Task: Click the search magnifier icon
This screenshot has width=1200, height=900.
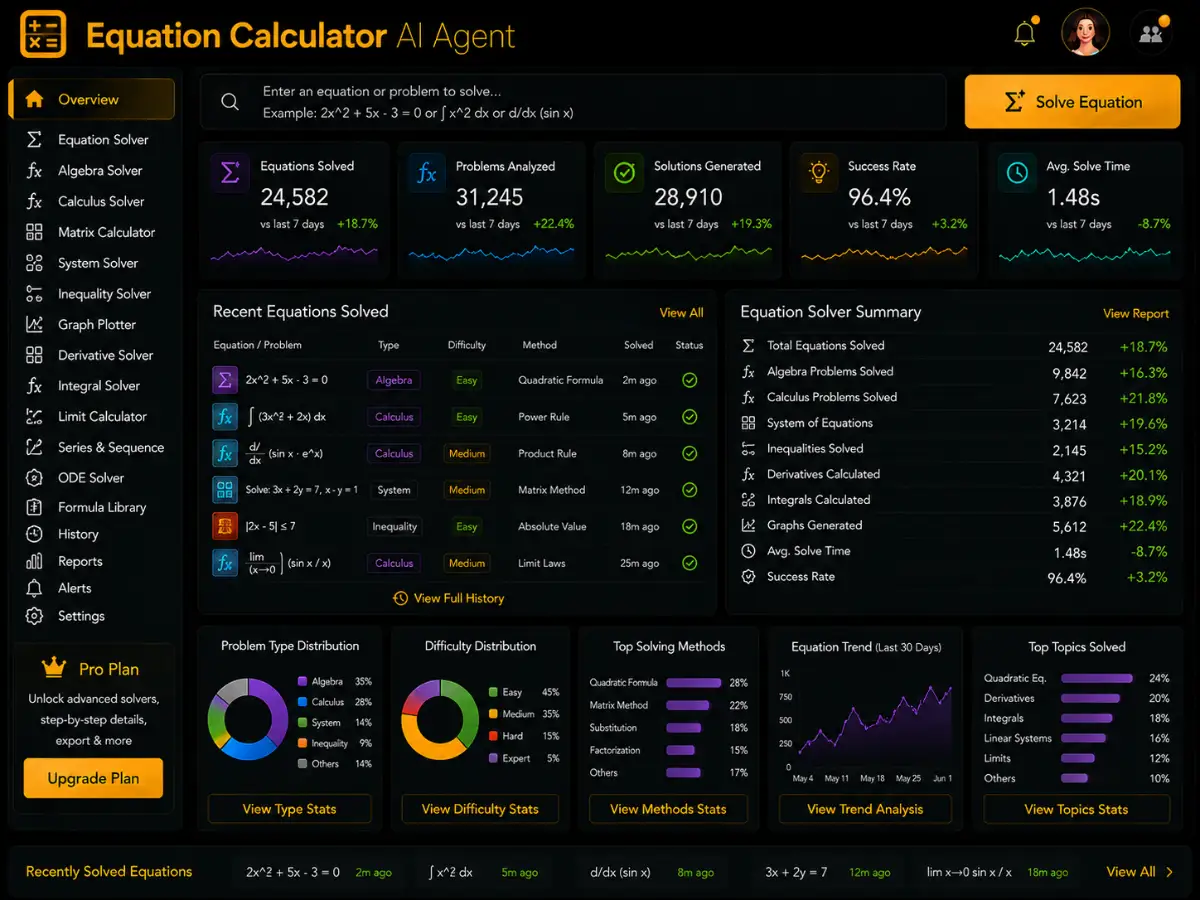Action: pos(230,102)
